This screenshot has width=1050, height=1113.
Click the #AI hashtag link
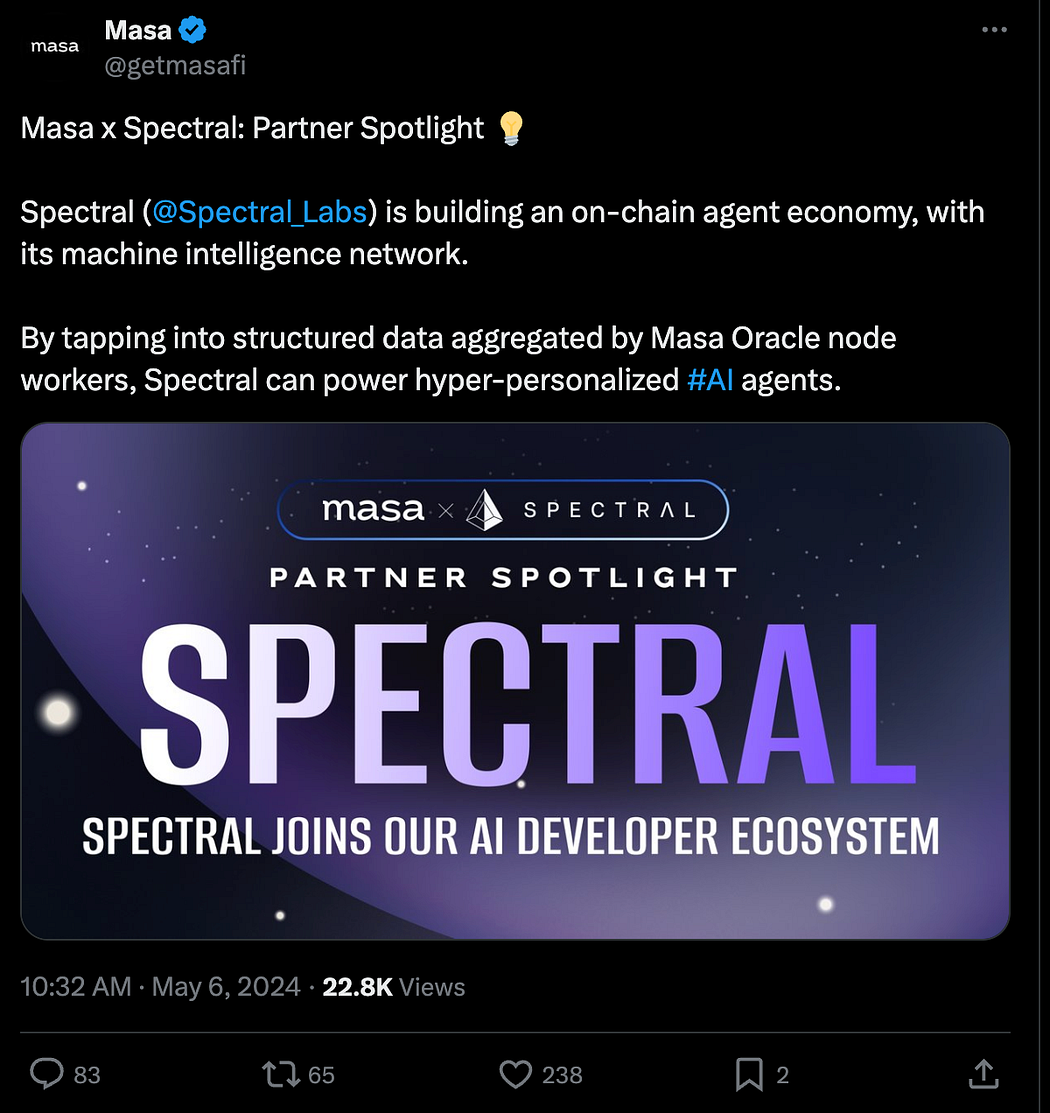710,380
